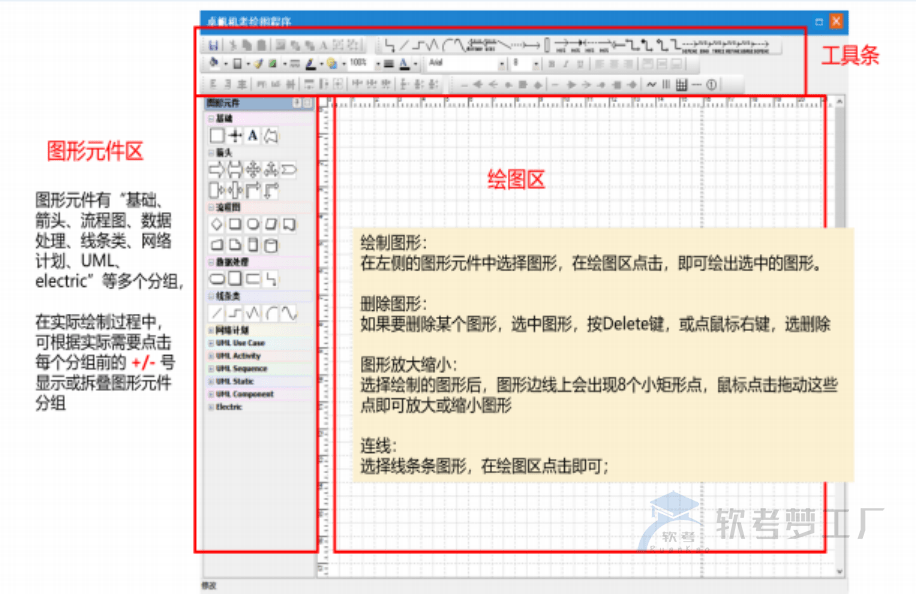Toggle italic text formatting
The height and width of the screenshot is (594, 916).
(565, 64)
